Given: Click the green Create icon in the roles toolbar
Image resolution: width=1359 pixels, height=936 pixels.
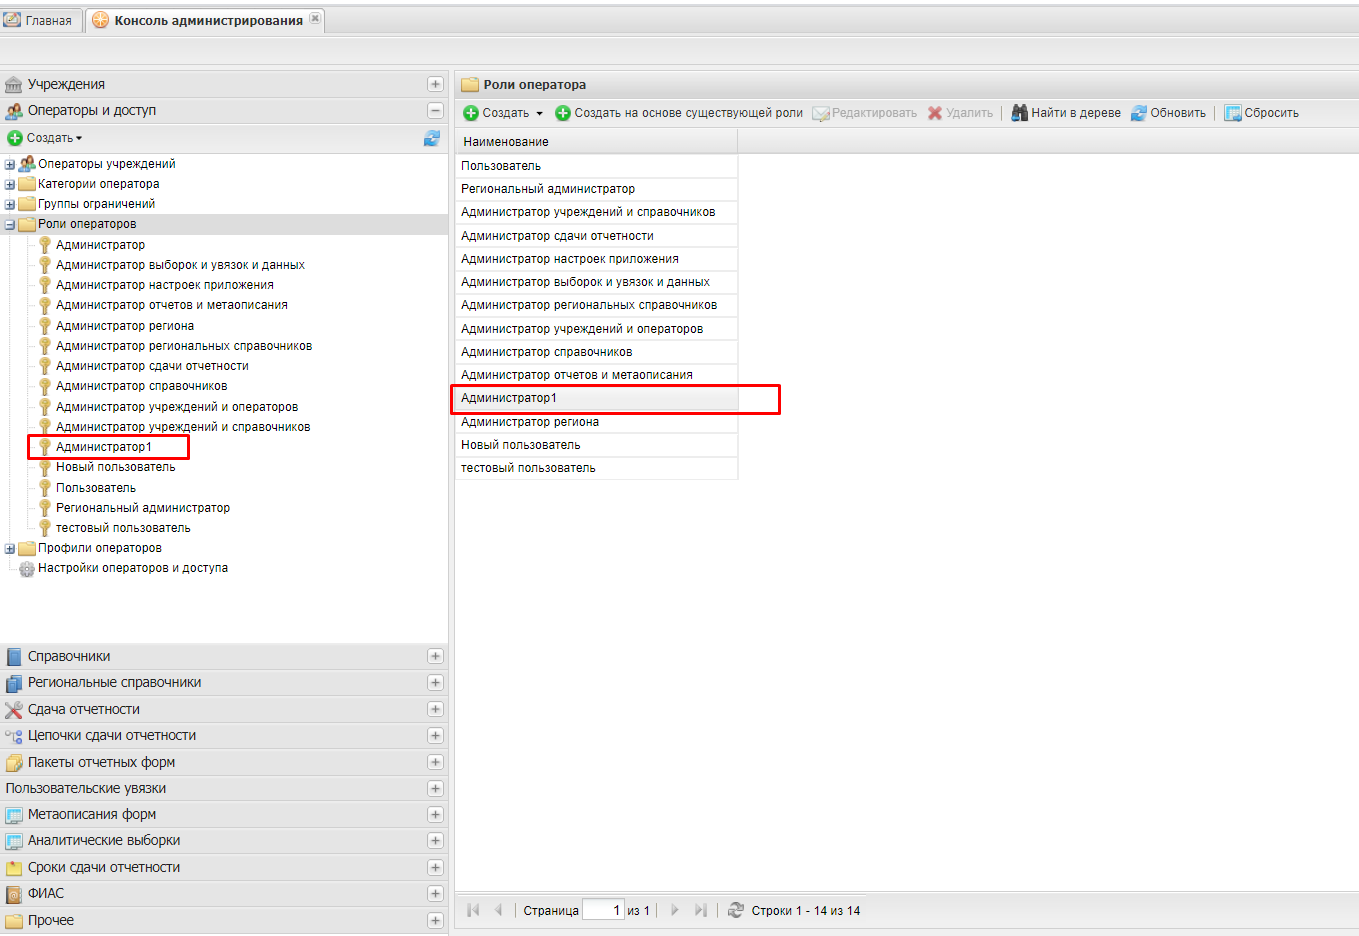Looking at the screenshot, I should 471,113.
